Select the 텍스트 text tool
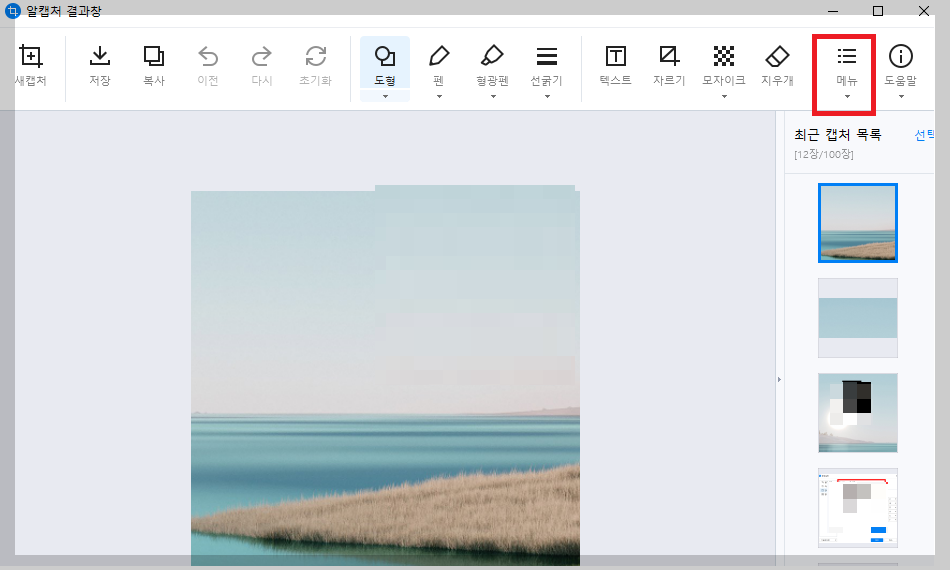This screenshot has height=570, width=950. [616, 64]
